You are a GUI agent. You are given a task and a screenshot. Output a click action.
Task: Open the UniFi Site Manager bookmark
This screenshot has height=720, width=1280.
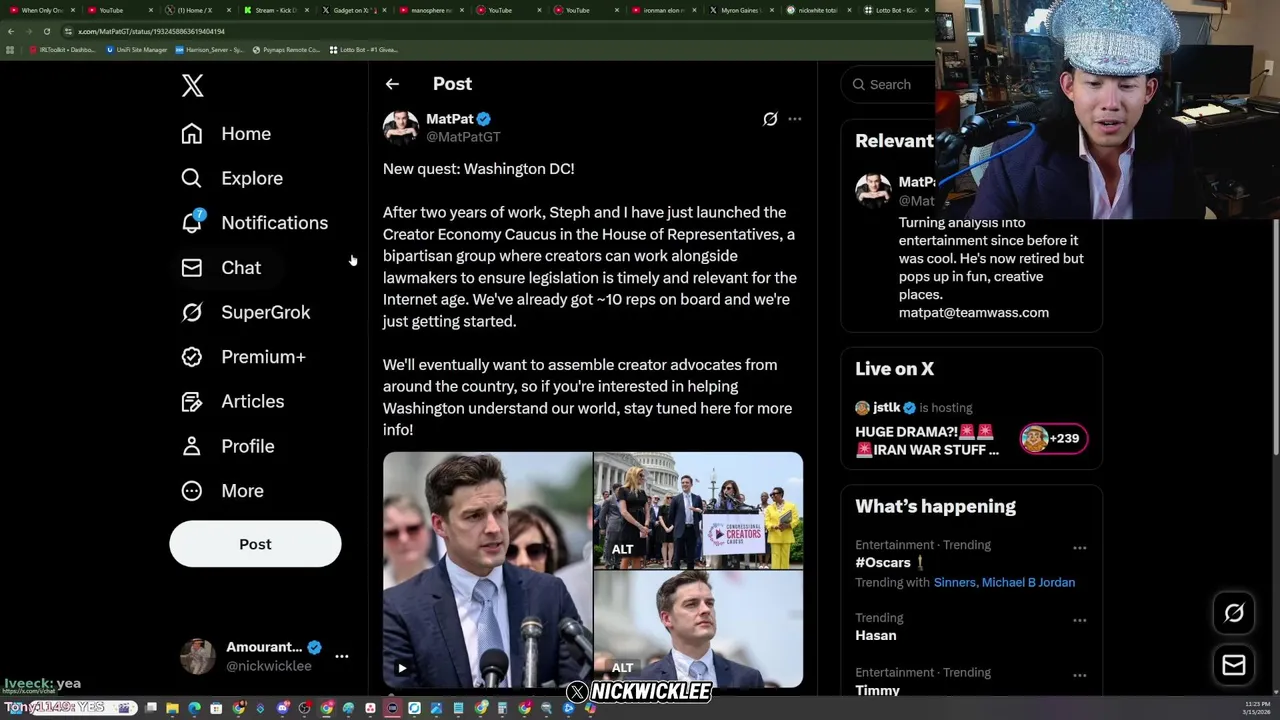pyautogui.click(x=137, y=50)
